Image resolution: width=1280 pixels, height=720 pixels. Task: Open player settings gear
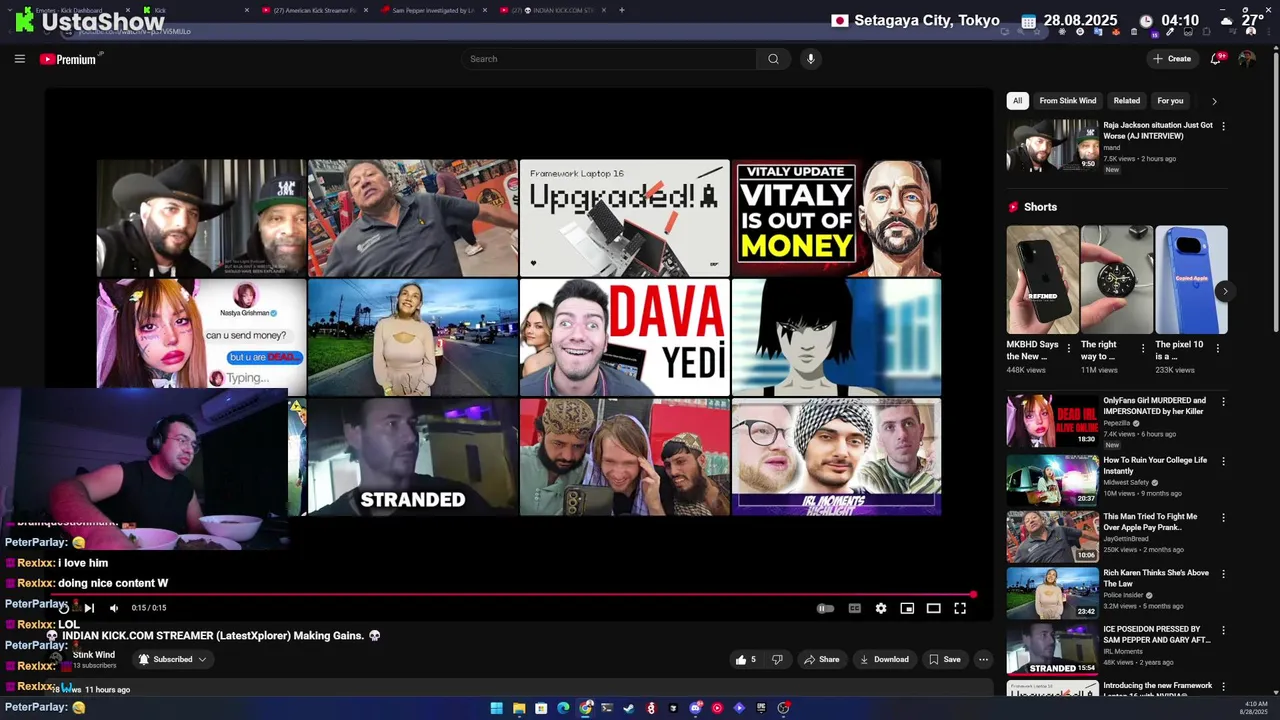(x=881, y=608)
